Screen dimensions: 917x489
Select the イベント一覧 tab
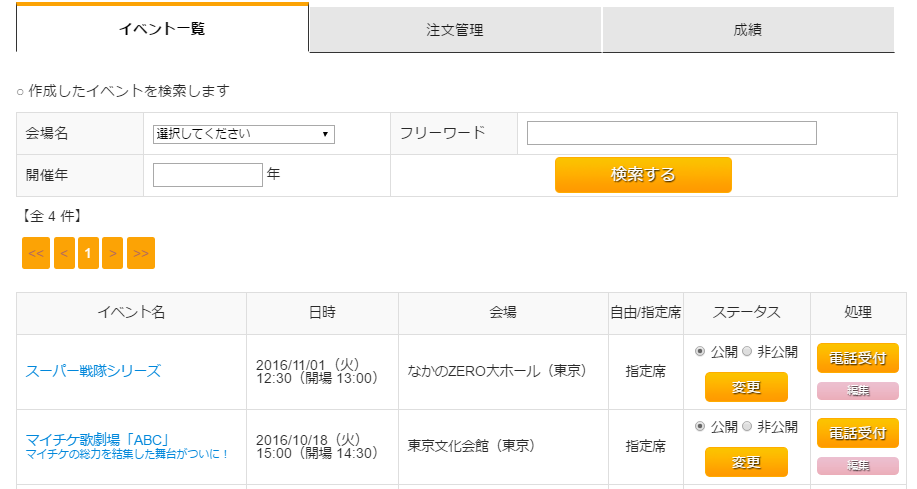coord(162,29)
